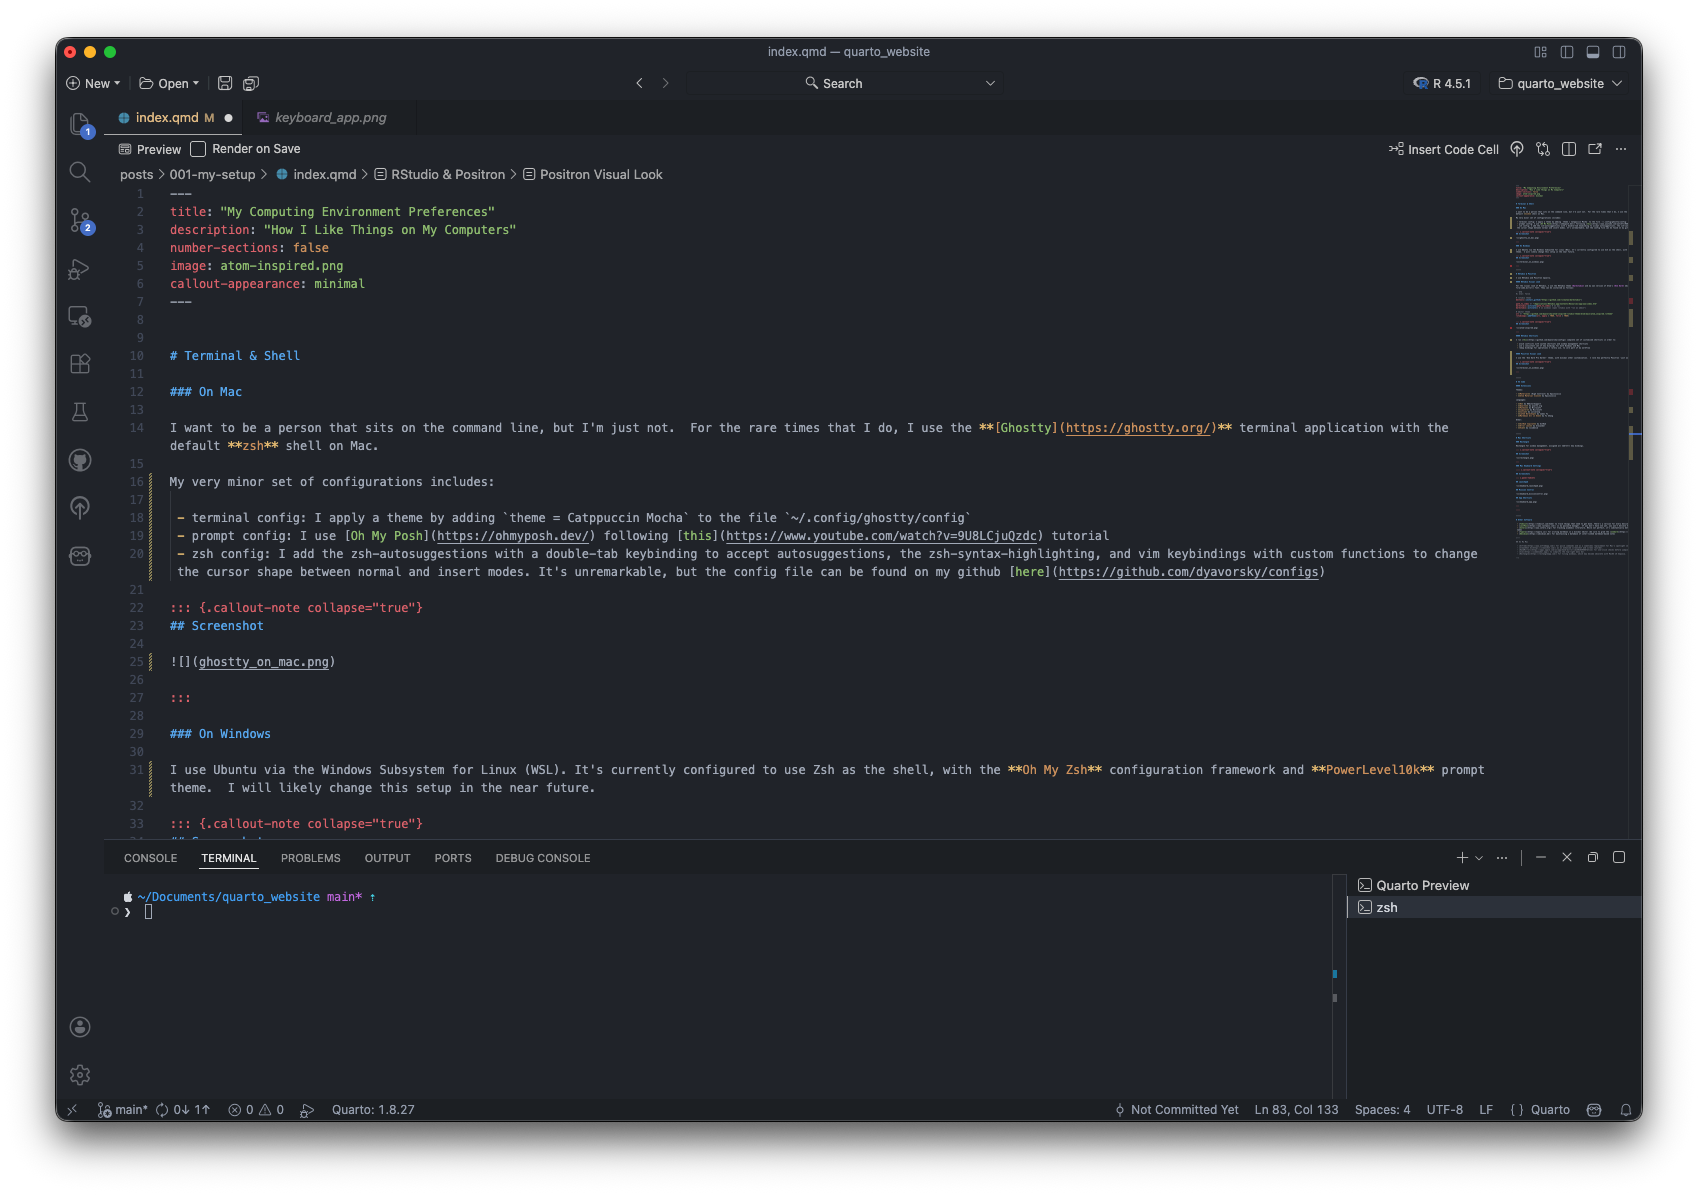The height and width of the screenshot is (1195, 1698).
Task: Open the Explorer view in the sidebar
Action: point(80,124)
